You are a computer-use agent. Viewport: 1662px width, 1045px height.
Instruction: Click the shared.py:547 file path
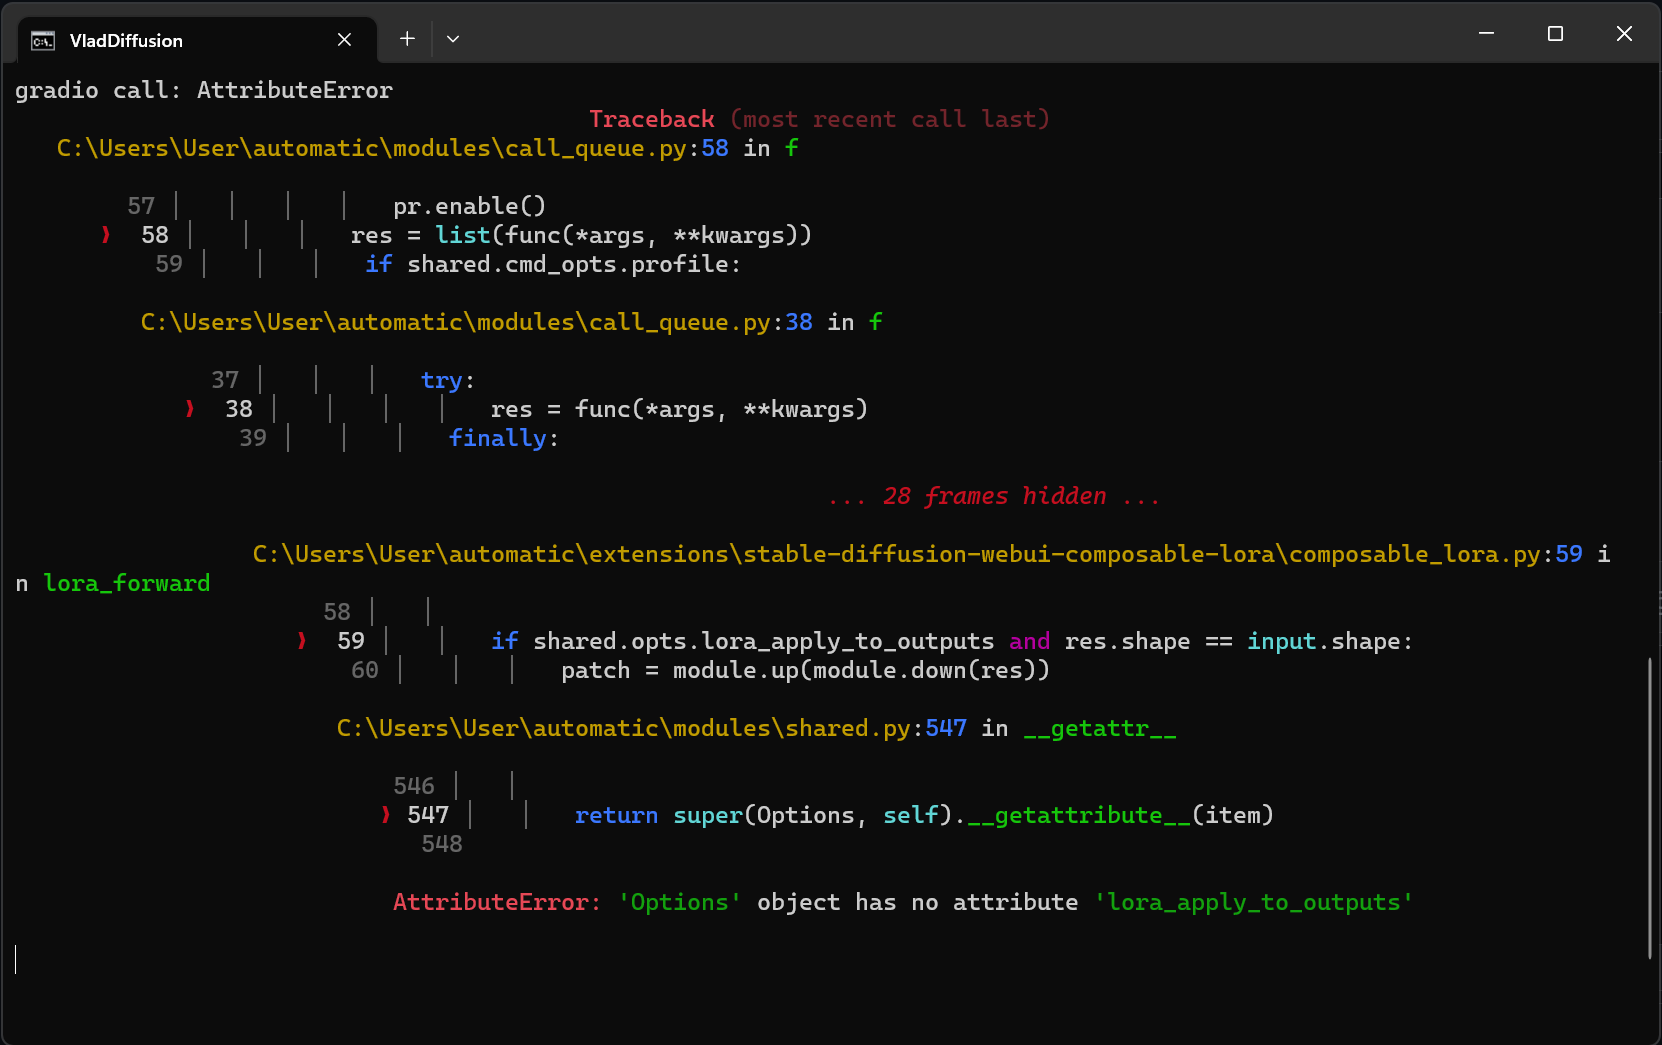652,728
